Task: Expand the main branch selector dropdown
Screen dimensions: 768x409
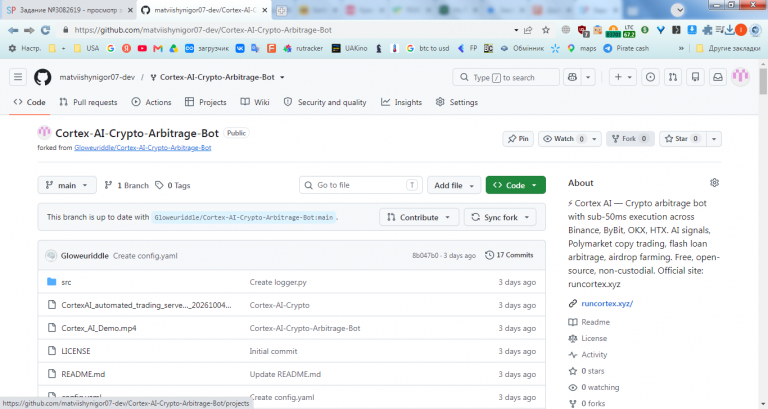Action: [67, 185]
